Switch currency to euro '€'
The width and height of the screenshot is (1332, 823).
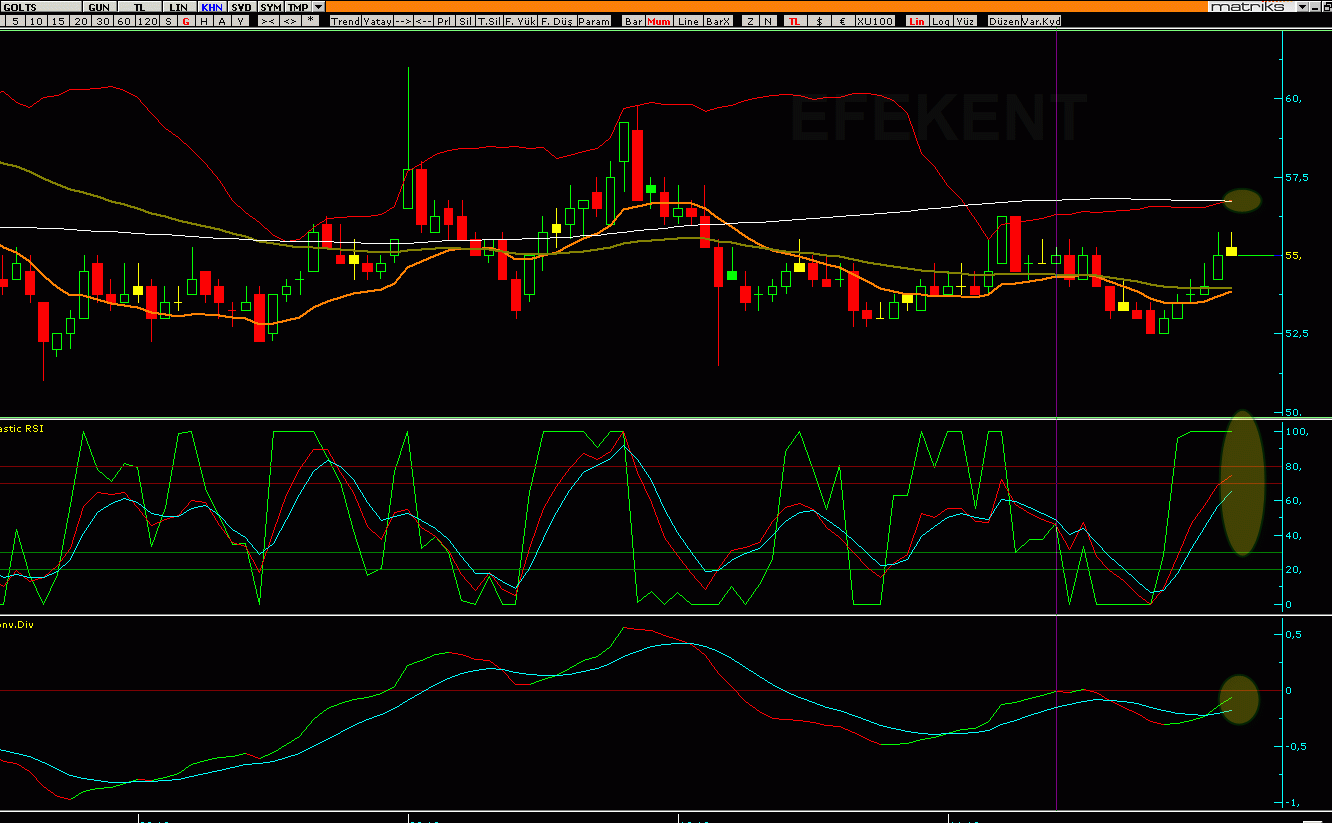[x=842, y=21]
